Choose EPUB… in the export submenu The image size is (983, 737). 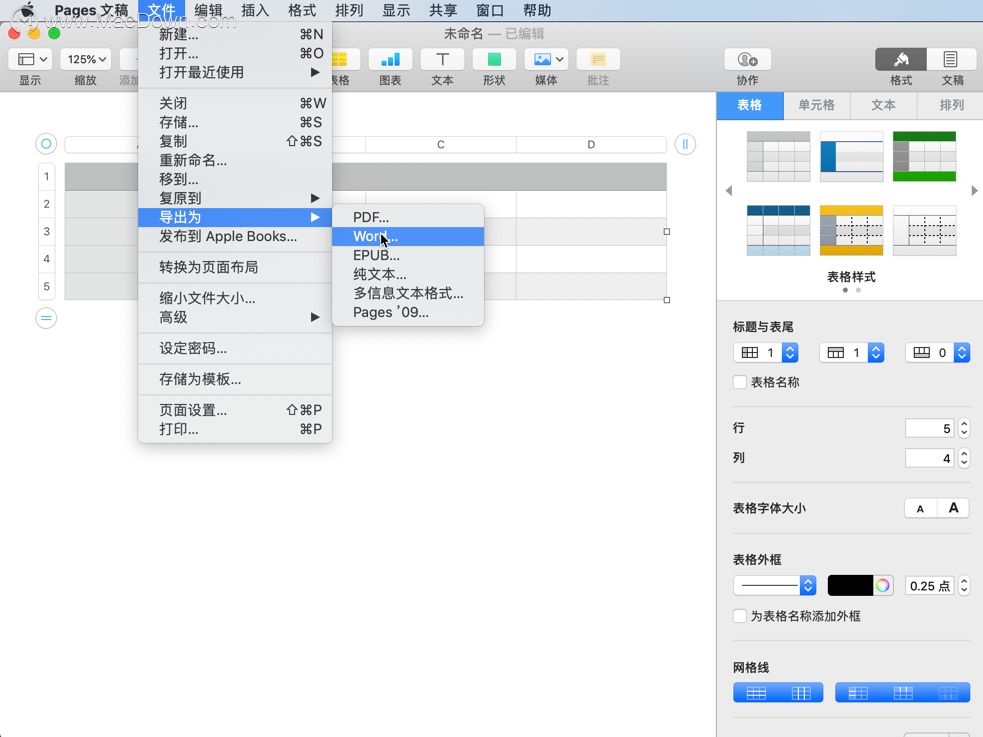click(x=408, y=255)
